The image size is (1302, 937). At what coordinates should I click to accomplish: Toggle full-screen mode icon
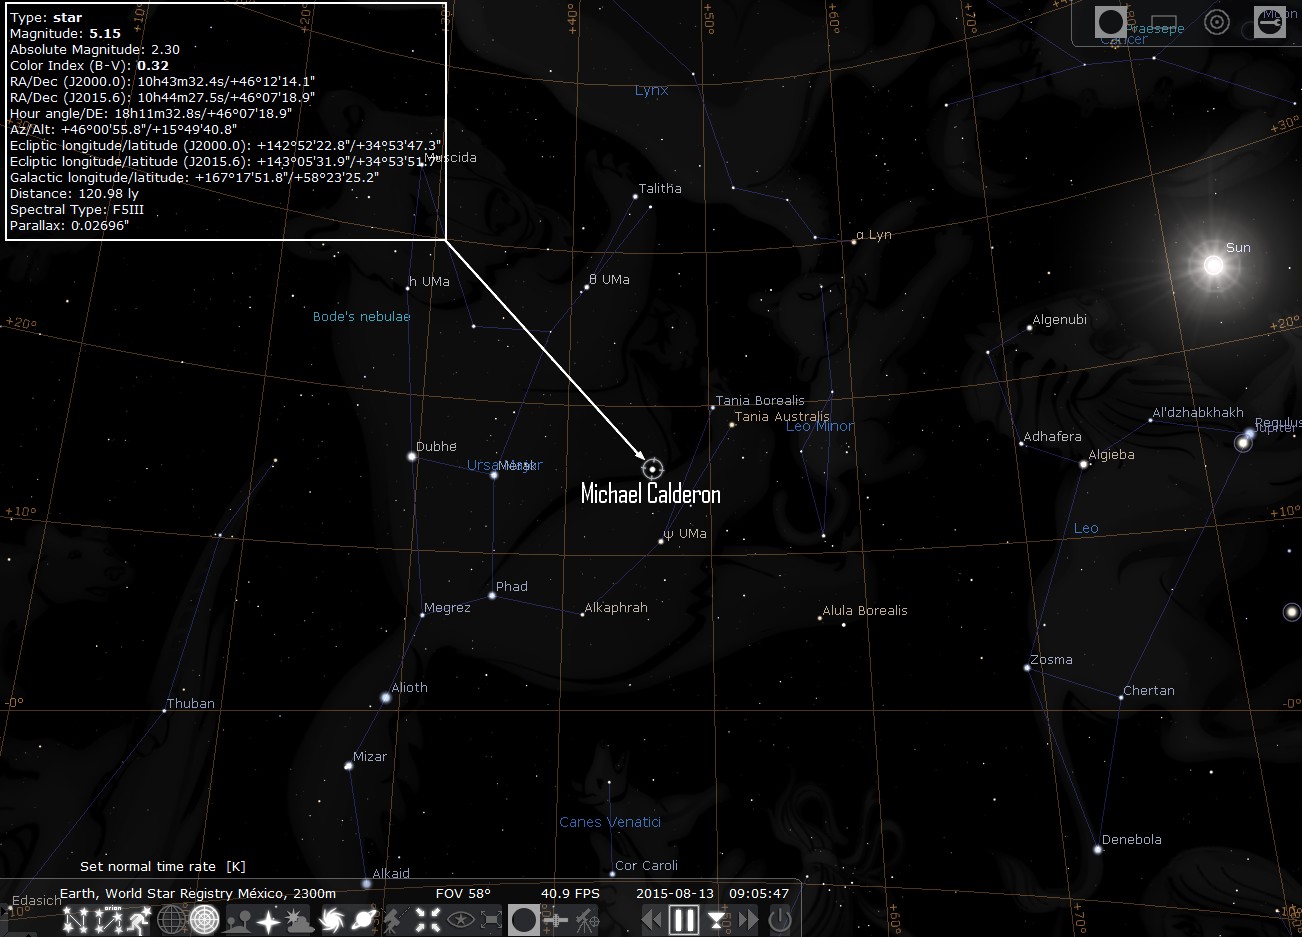(493, 919)
